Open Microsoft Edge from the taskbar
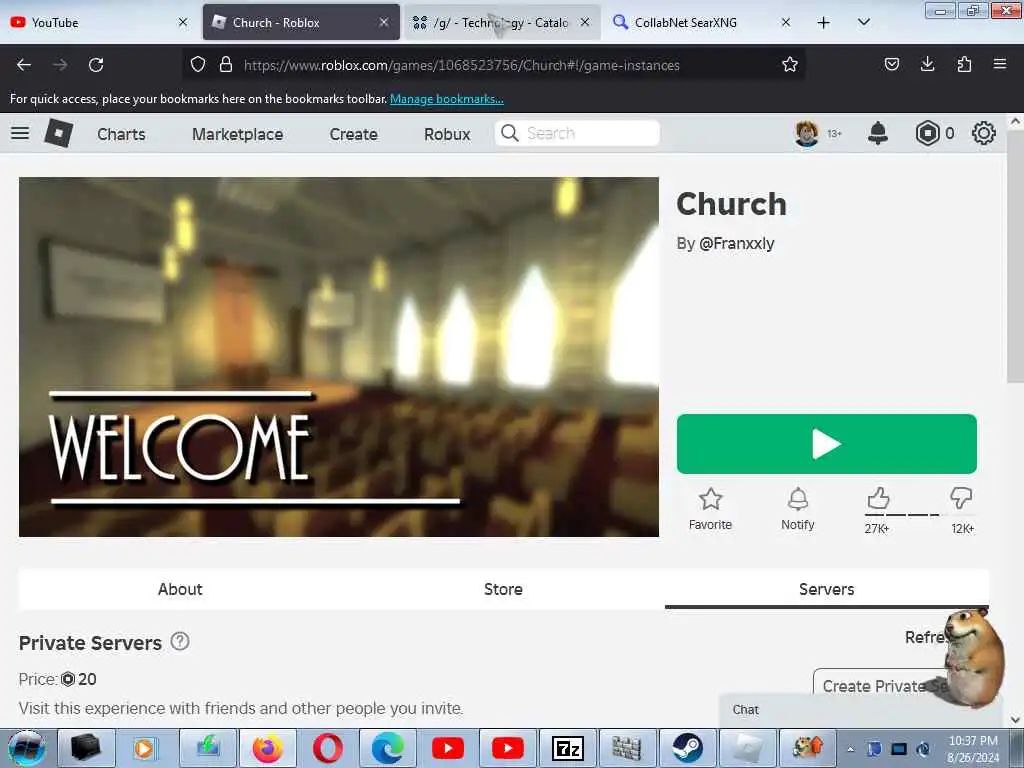The height and width of the screenshot is (768, 1024). pos(388,748)
